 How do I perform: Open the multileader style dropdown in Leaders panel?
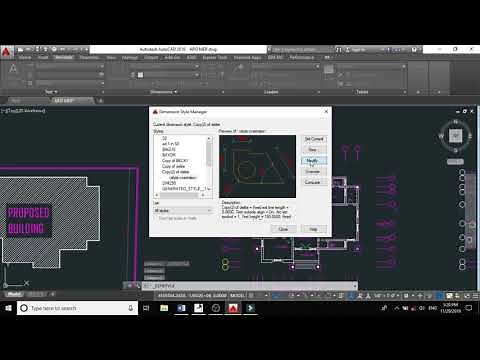tap(285, 67)
